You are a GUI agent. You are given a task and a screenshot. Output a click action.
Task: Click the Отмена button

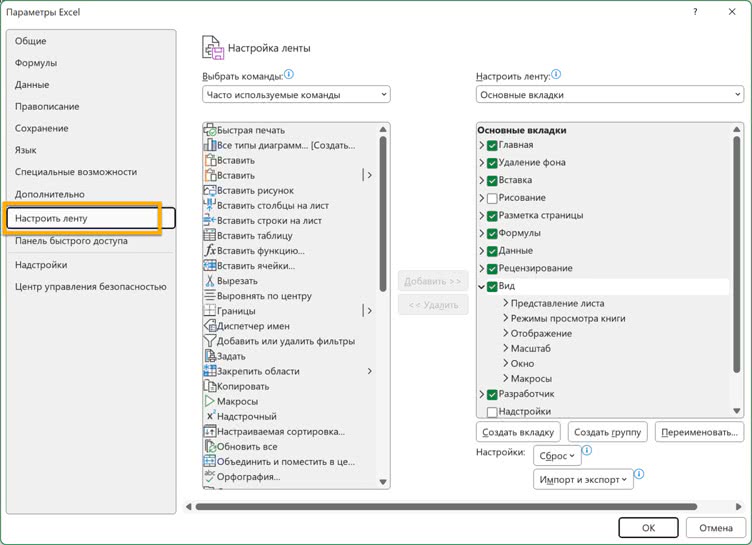pyautogui.click(x=716, y=528)
